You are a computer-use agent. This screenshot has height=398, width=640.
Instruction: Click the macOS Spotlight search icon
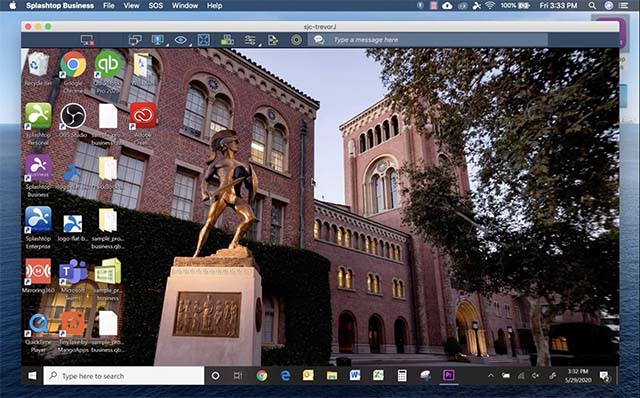[x=592, y=5]
